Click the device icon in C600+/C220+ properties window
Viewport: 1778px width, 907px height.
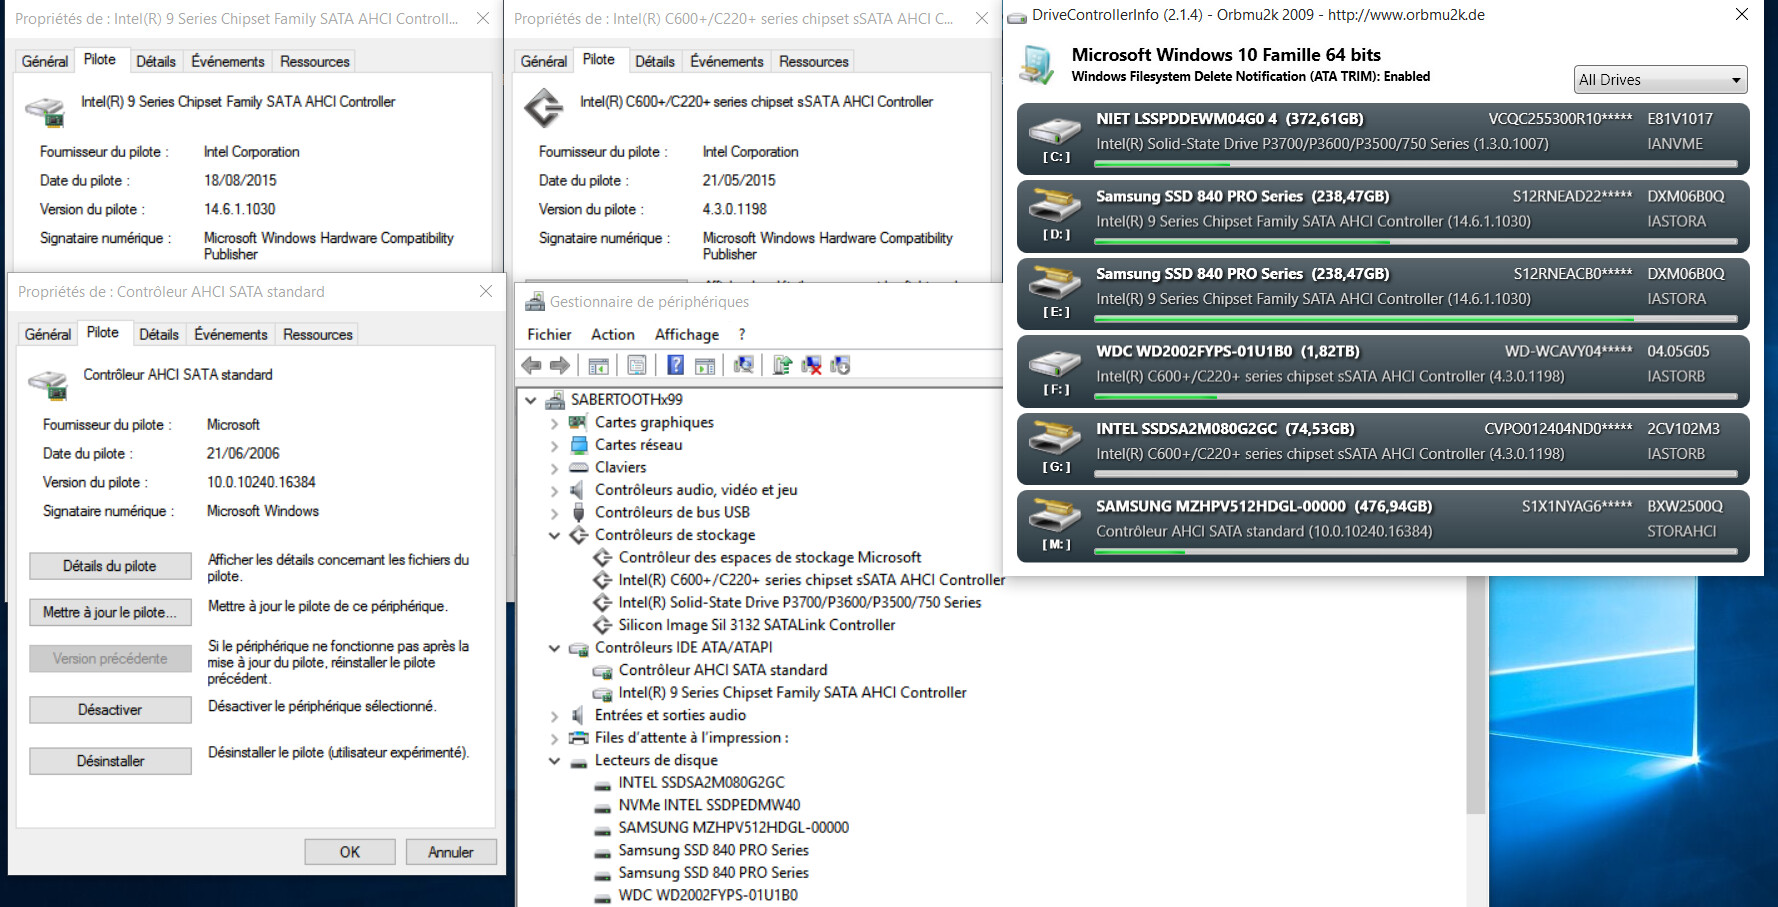pos(544,108)
